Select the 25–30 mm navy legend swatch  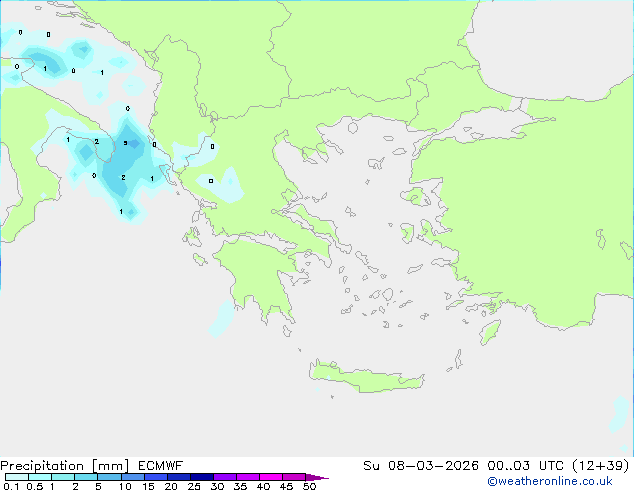(201, 477)
